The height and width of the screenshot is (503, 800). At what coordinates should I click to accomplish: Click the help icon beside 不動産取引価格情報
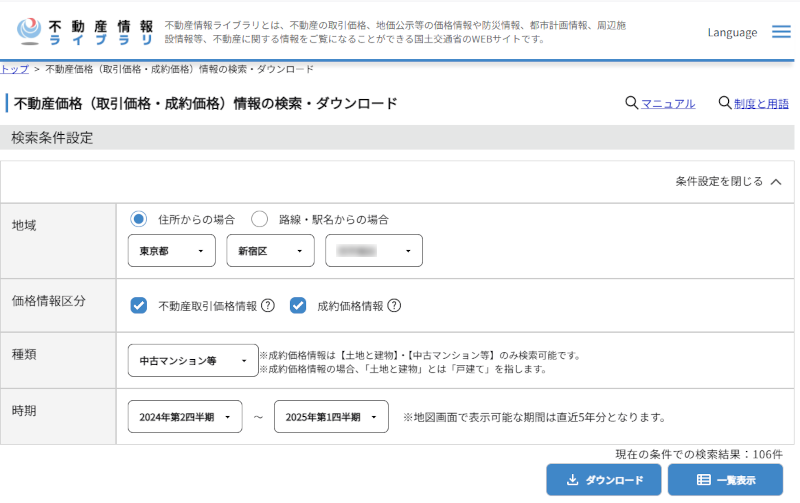(x=268, y=306)
